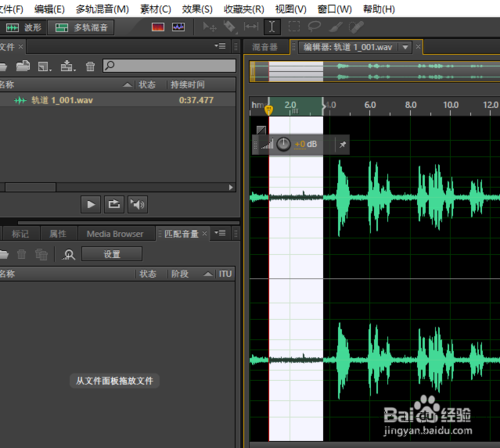The height and width of the screenshot is (448, 500).
Task: Select the Marquee Selection tool
Action: (294, 27)
